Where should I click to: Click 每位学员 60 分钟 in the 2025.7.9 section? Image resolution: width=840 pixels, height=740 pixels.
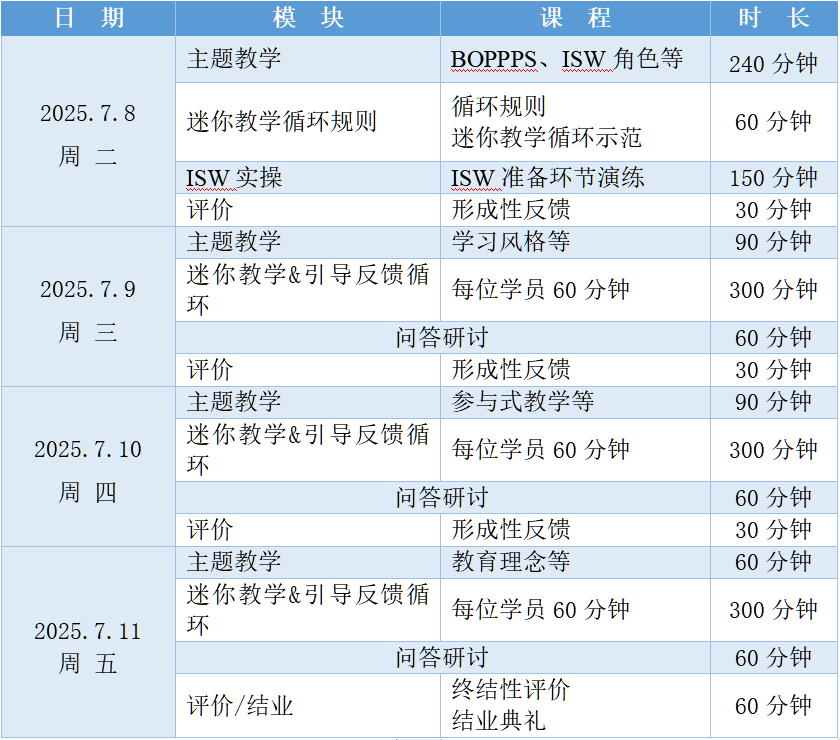pyautogui.click(x=575, y=290)
